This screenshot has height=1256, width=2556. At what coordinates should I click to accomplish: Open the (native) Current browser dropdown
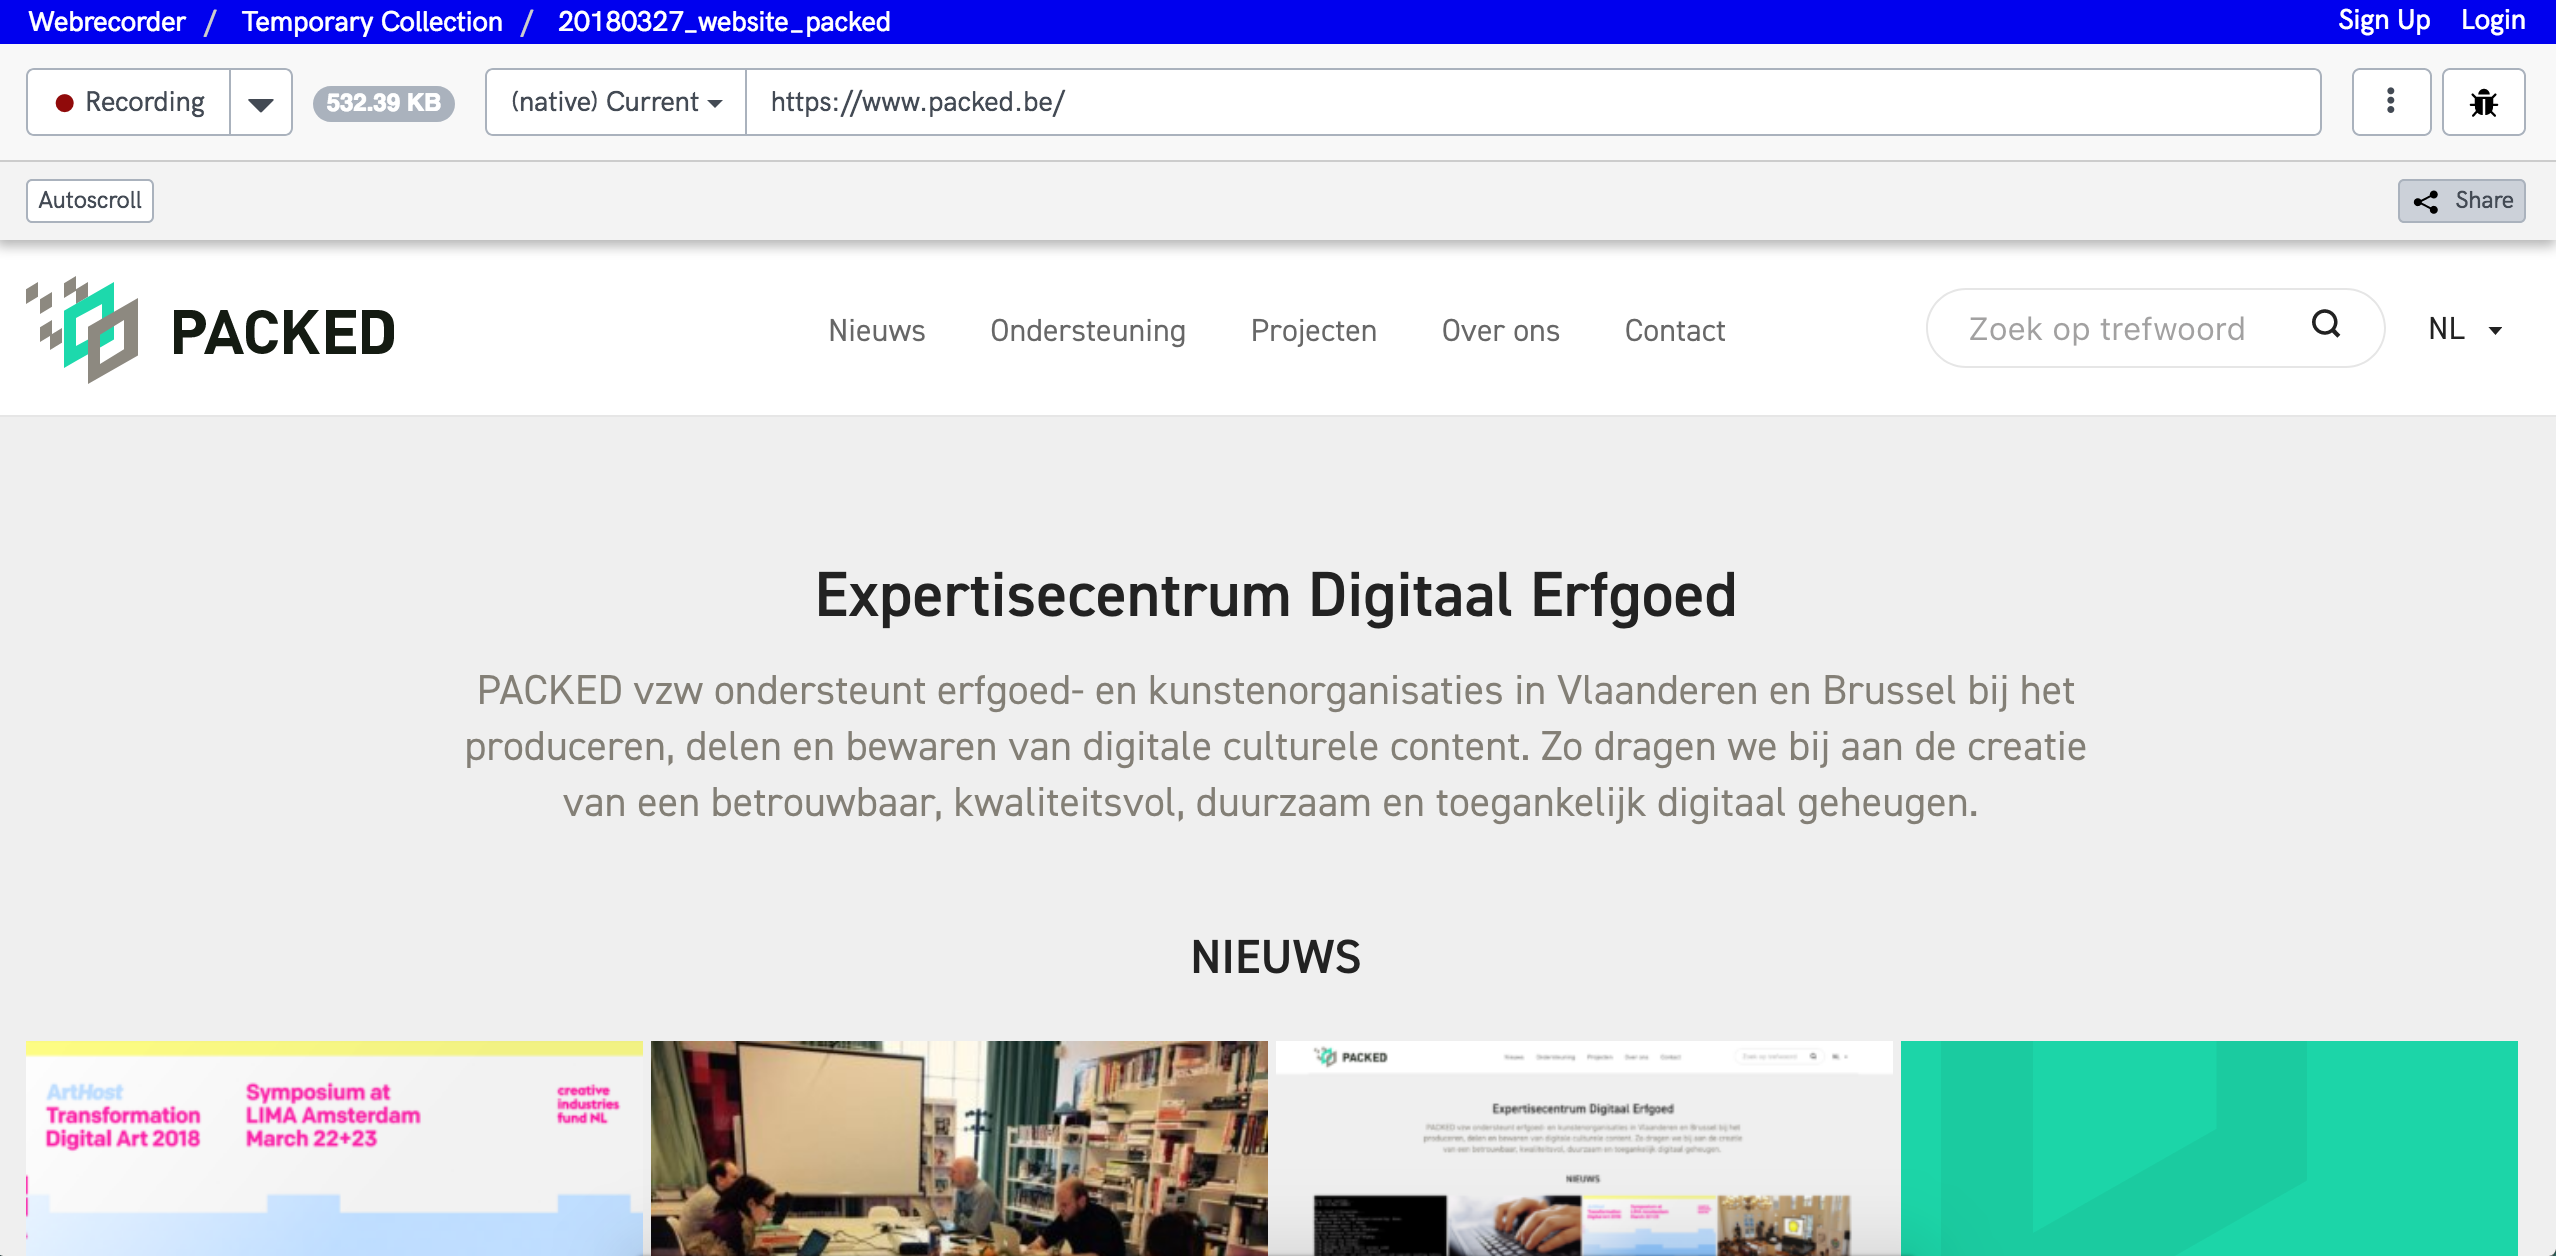(x=616, y=102)
